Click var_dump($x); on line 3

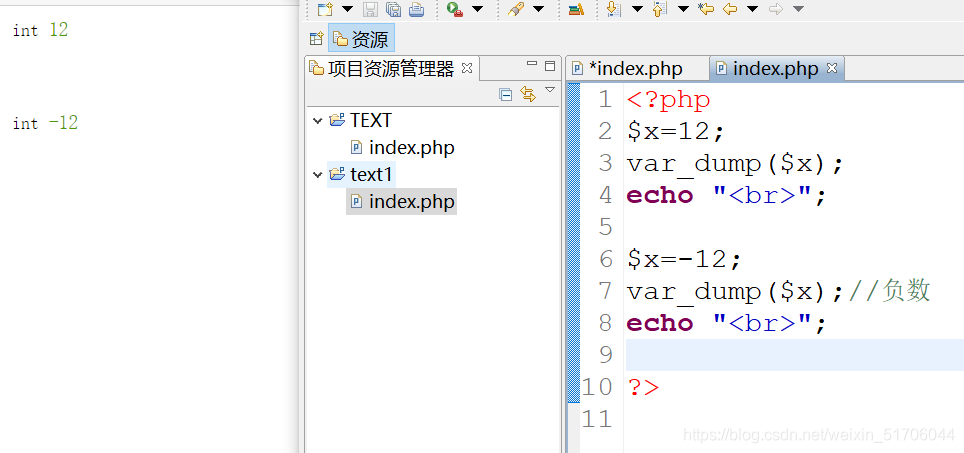point(735,164)
